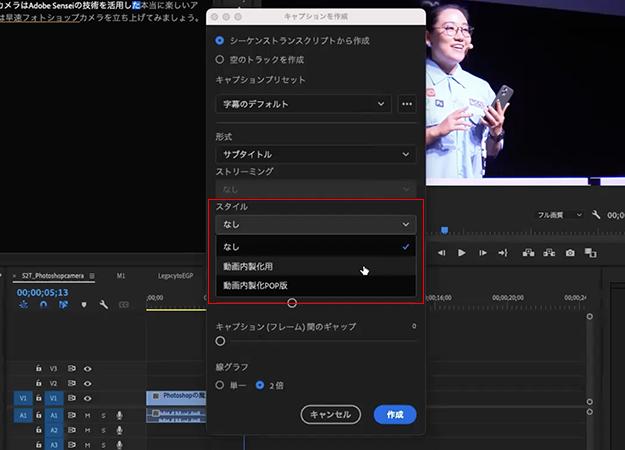Toggle V1 source patching button

coord(23,398)
